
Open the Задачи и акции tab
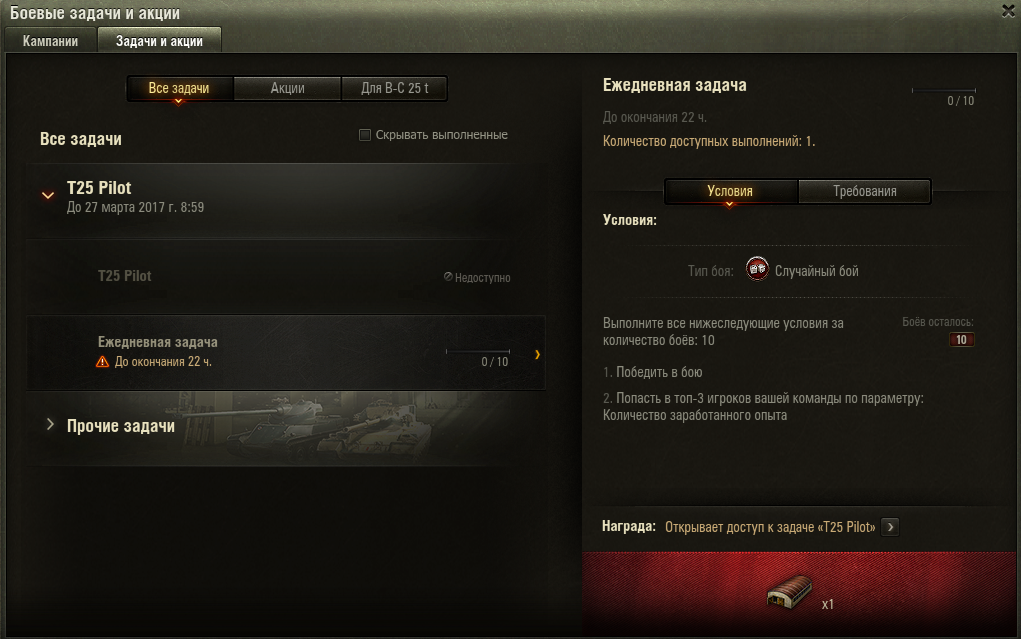click(x=160, y=41)
